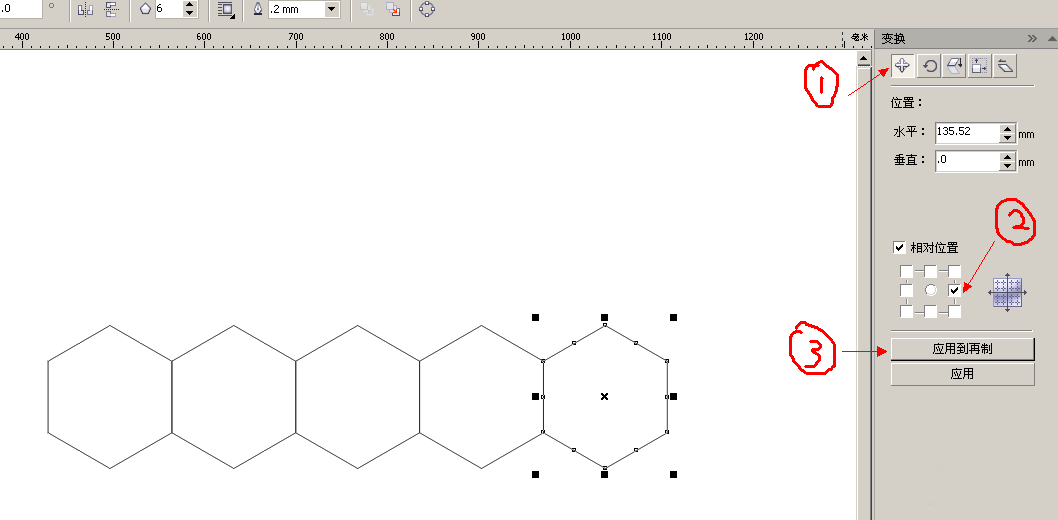Click the outline pen nib icon

(258, 9)
